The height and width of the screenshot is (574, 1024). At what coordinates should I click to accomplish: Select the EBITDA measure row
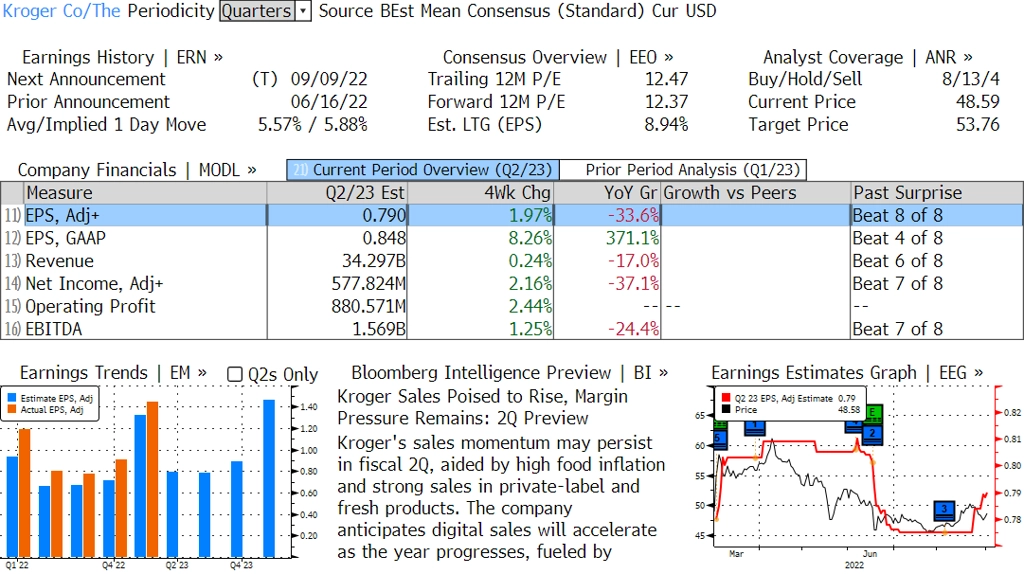pos(512,329)
